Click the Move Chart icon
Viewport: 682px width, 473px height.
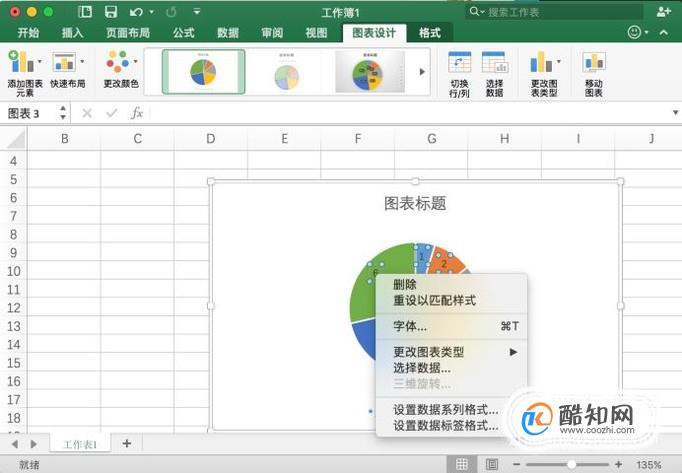point(594,62)
